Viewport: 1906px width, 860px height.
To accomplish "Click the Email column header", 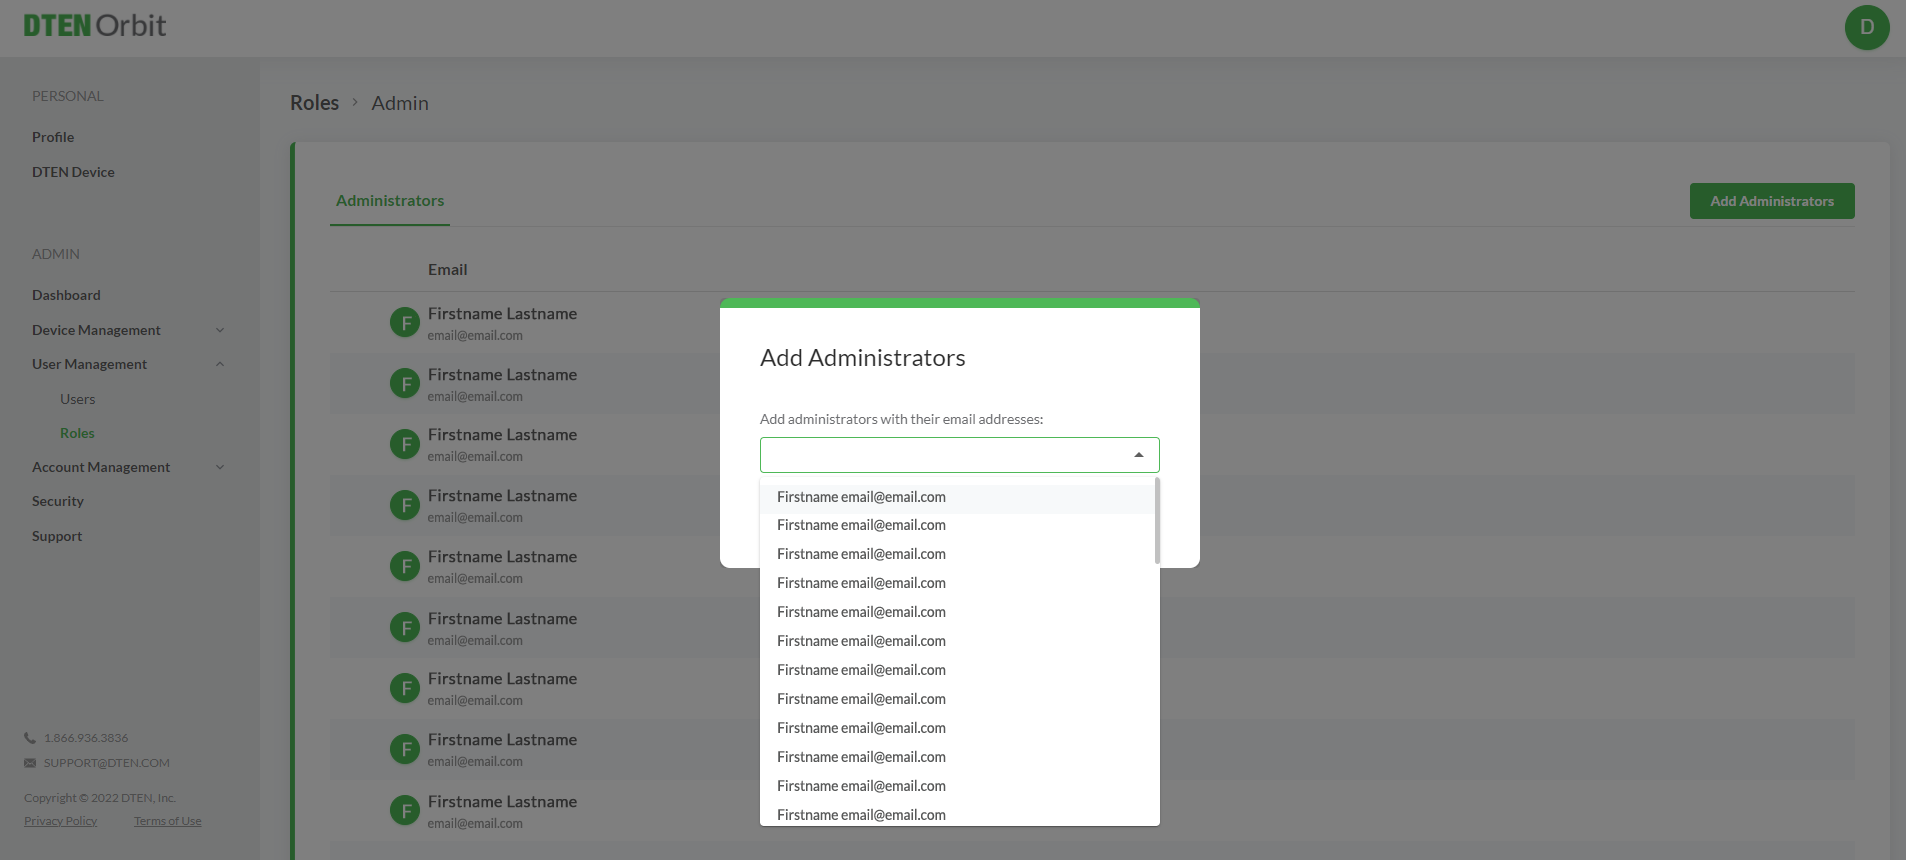I will point(447,270).
